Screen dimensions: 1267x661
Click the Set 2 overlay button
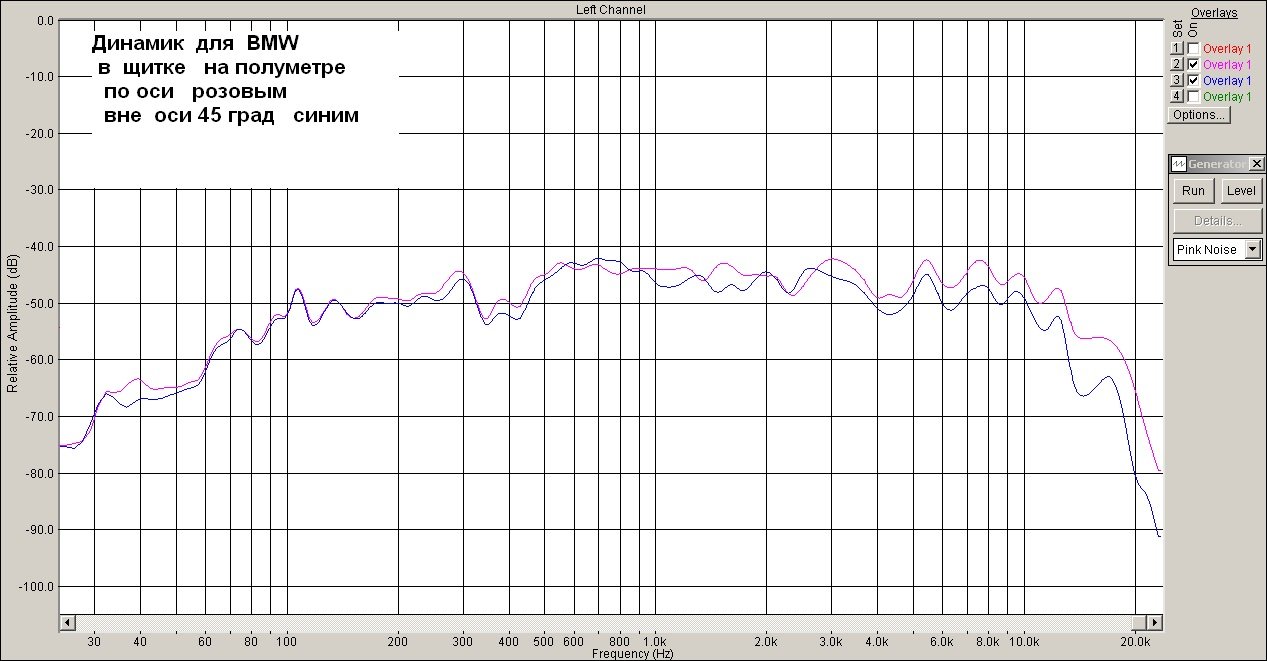(x=1177, y=65)
